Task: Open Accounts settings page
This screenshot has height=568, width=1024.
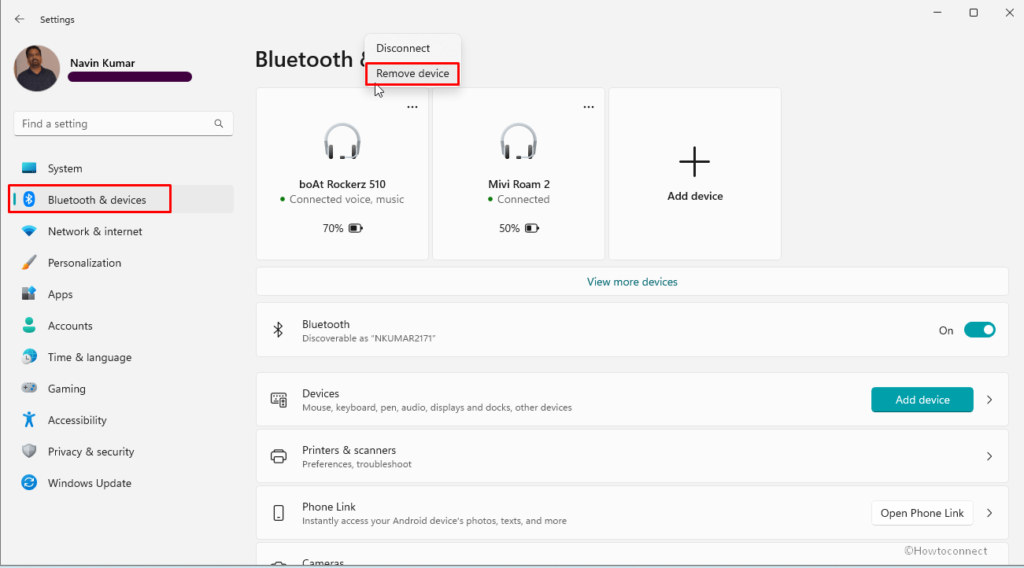Action: pos(123,325)
